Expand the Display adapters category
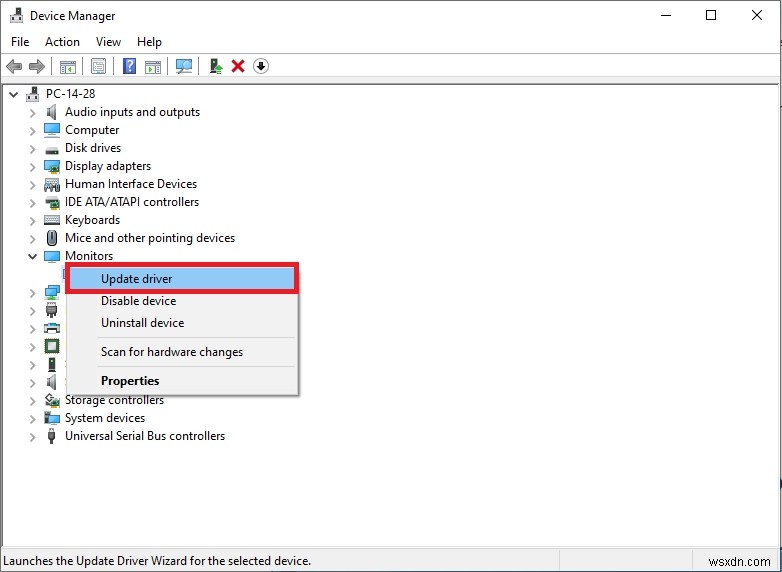 click(32, 167)
